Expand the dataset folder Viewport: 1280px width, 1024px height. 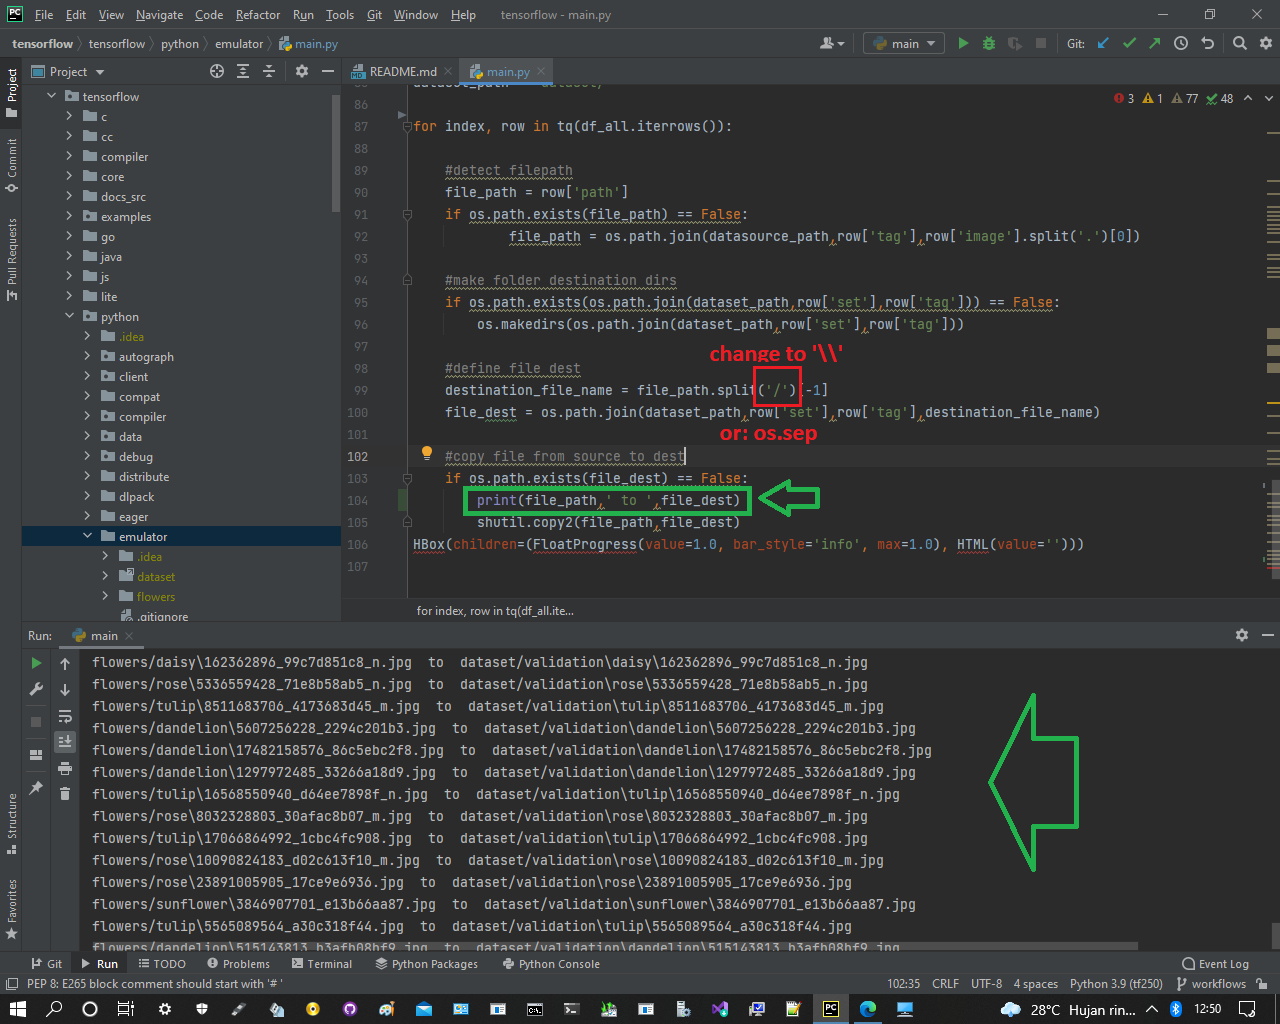point(105,576)
